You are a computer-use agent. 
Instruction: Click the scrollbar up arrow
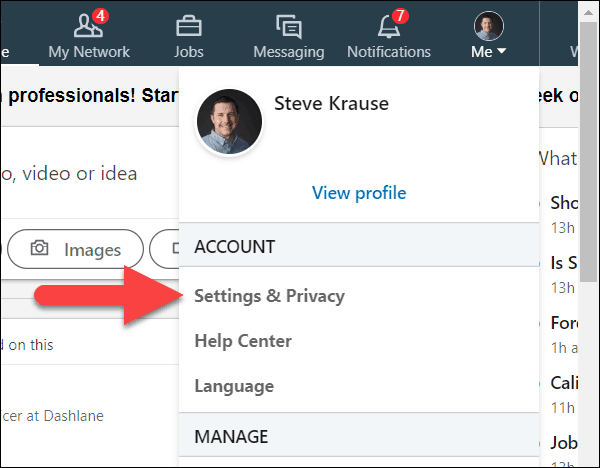pyautogui.click(x=589, y=13)
